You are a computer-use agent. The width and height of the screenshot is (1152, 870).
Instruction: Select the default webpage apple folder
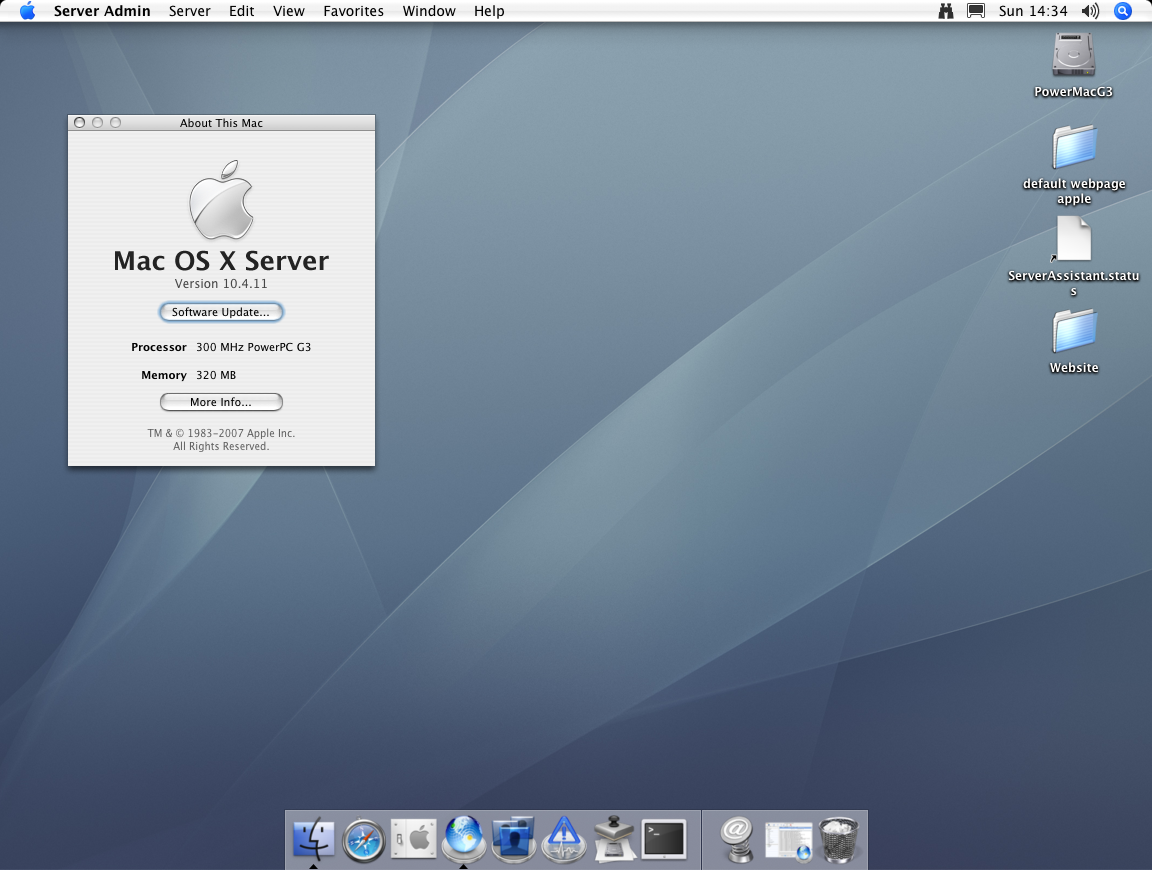click(x=1074, y=147)
